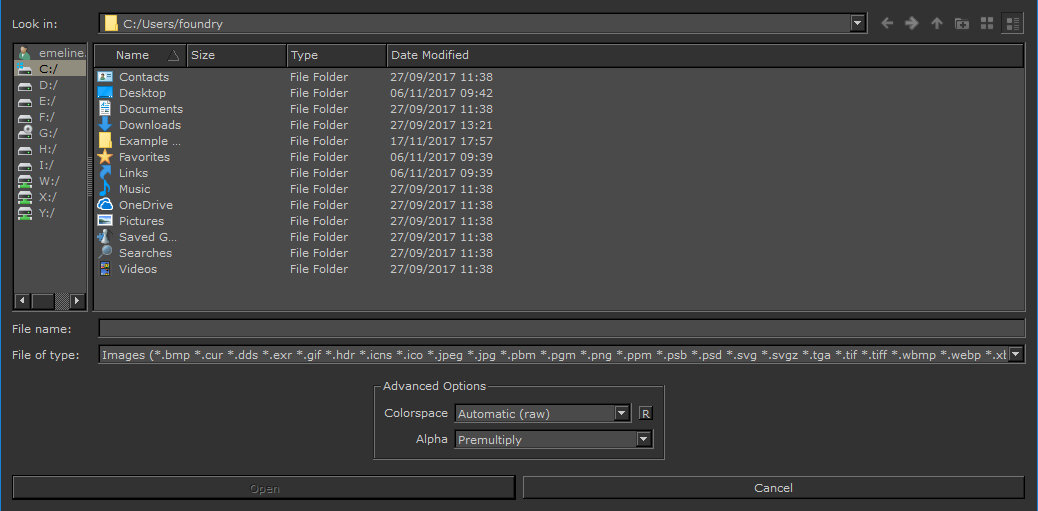The height and width of the screenshot is (511, 1038).
Task: Switch to detailed list view
Action: click(1012, 23)
